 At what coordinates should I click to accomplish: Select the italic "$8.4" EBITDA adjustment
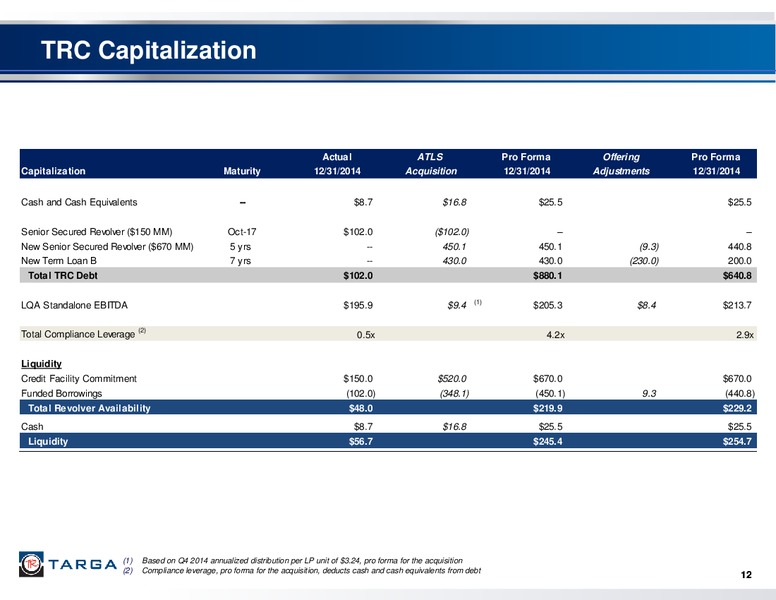click(x=647, y=305)
